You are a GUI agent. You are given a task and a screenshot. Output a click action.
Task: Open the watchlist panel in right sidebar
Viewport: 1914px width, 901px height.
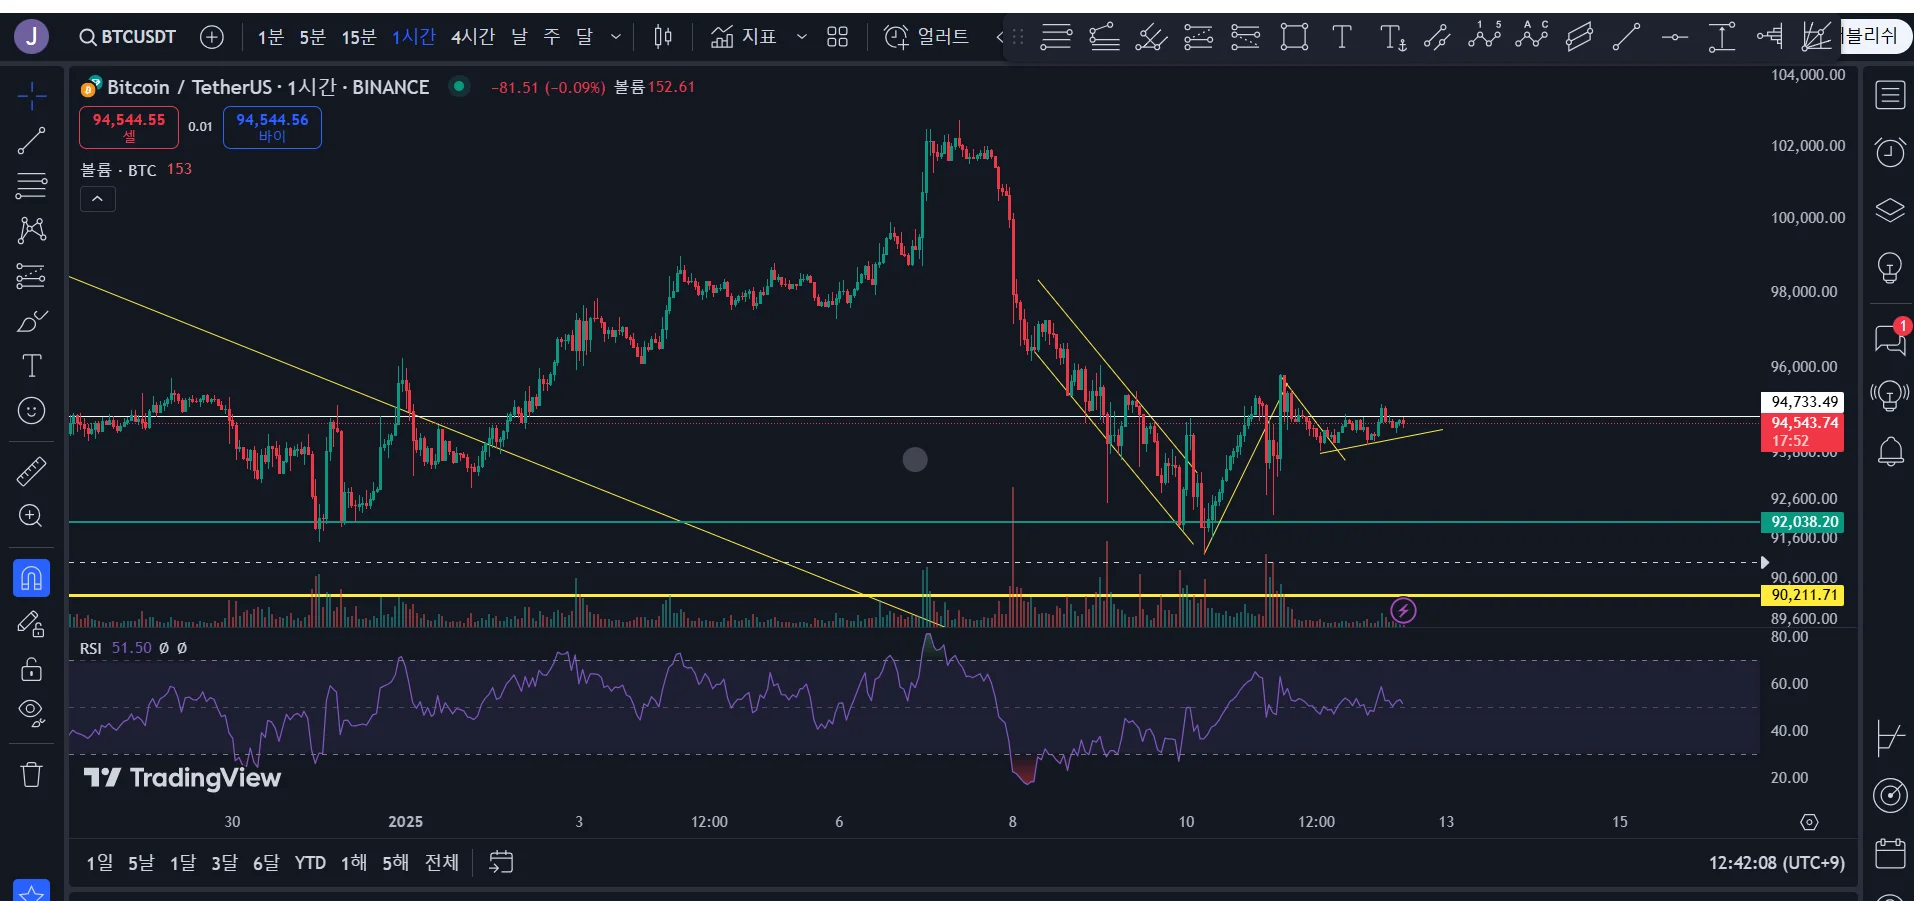point(1890,95)
